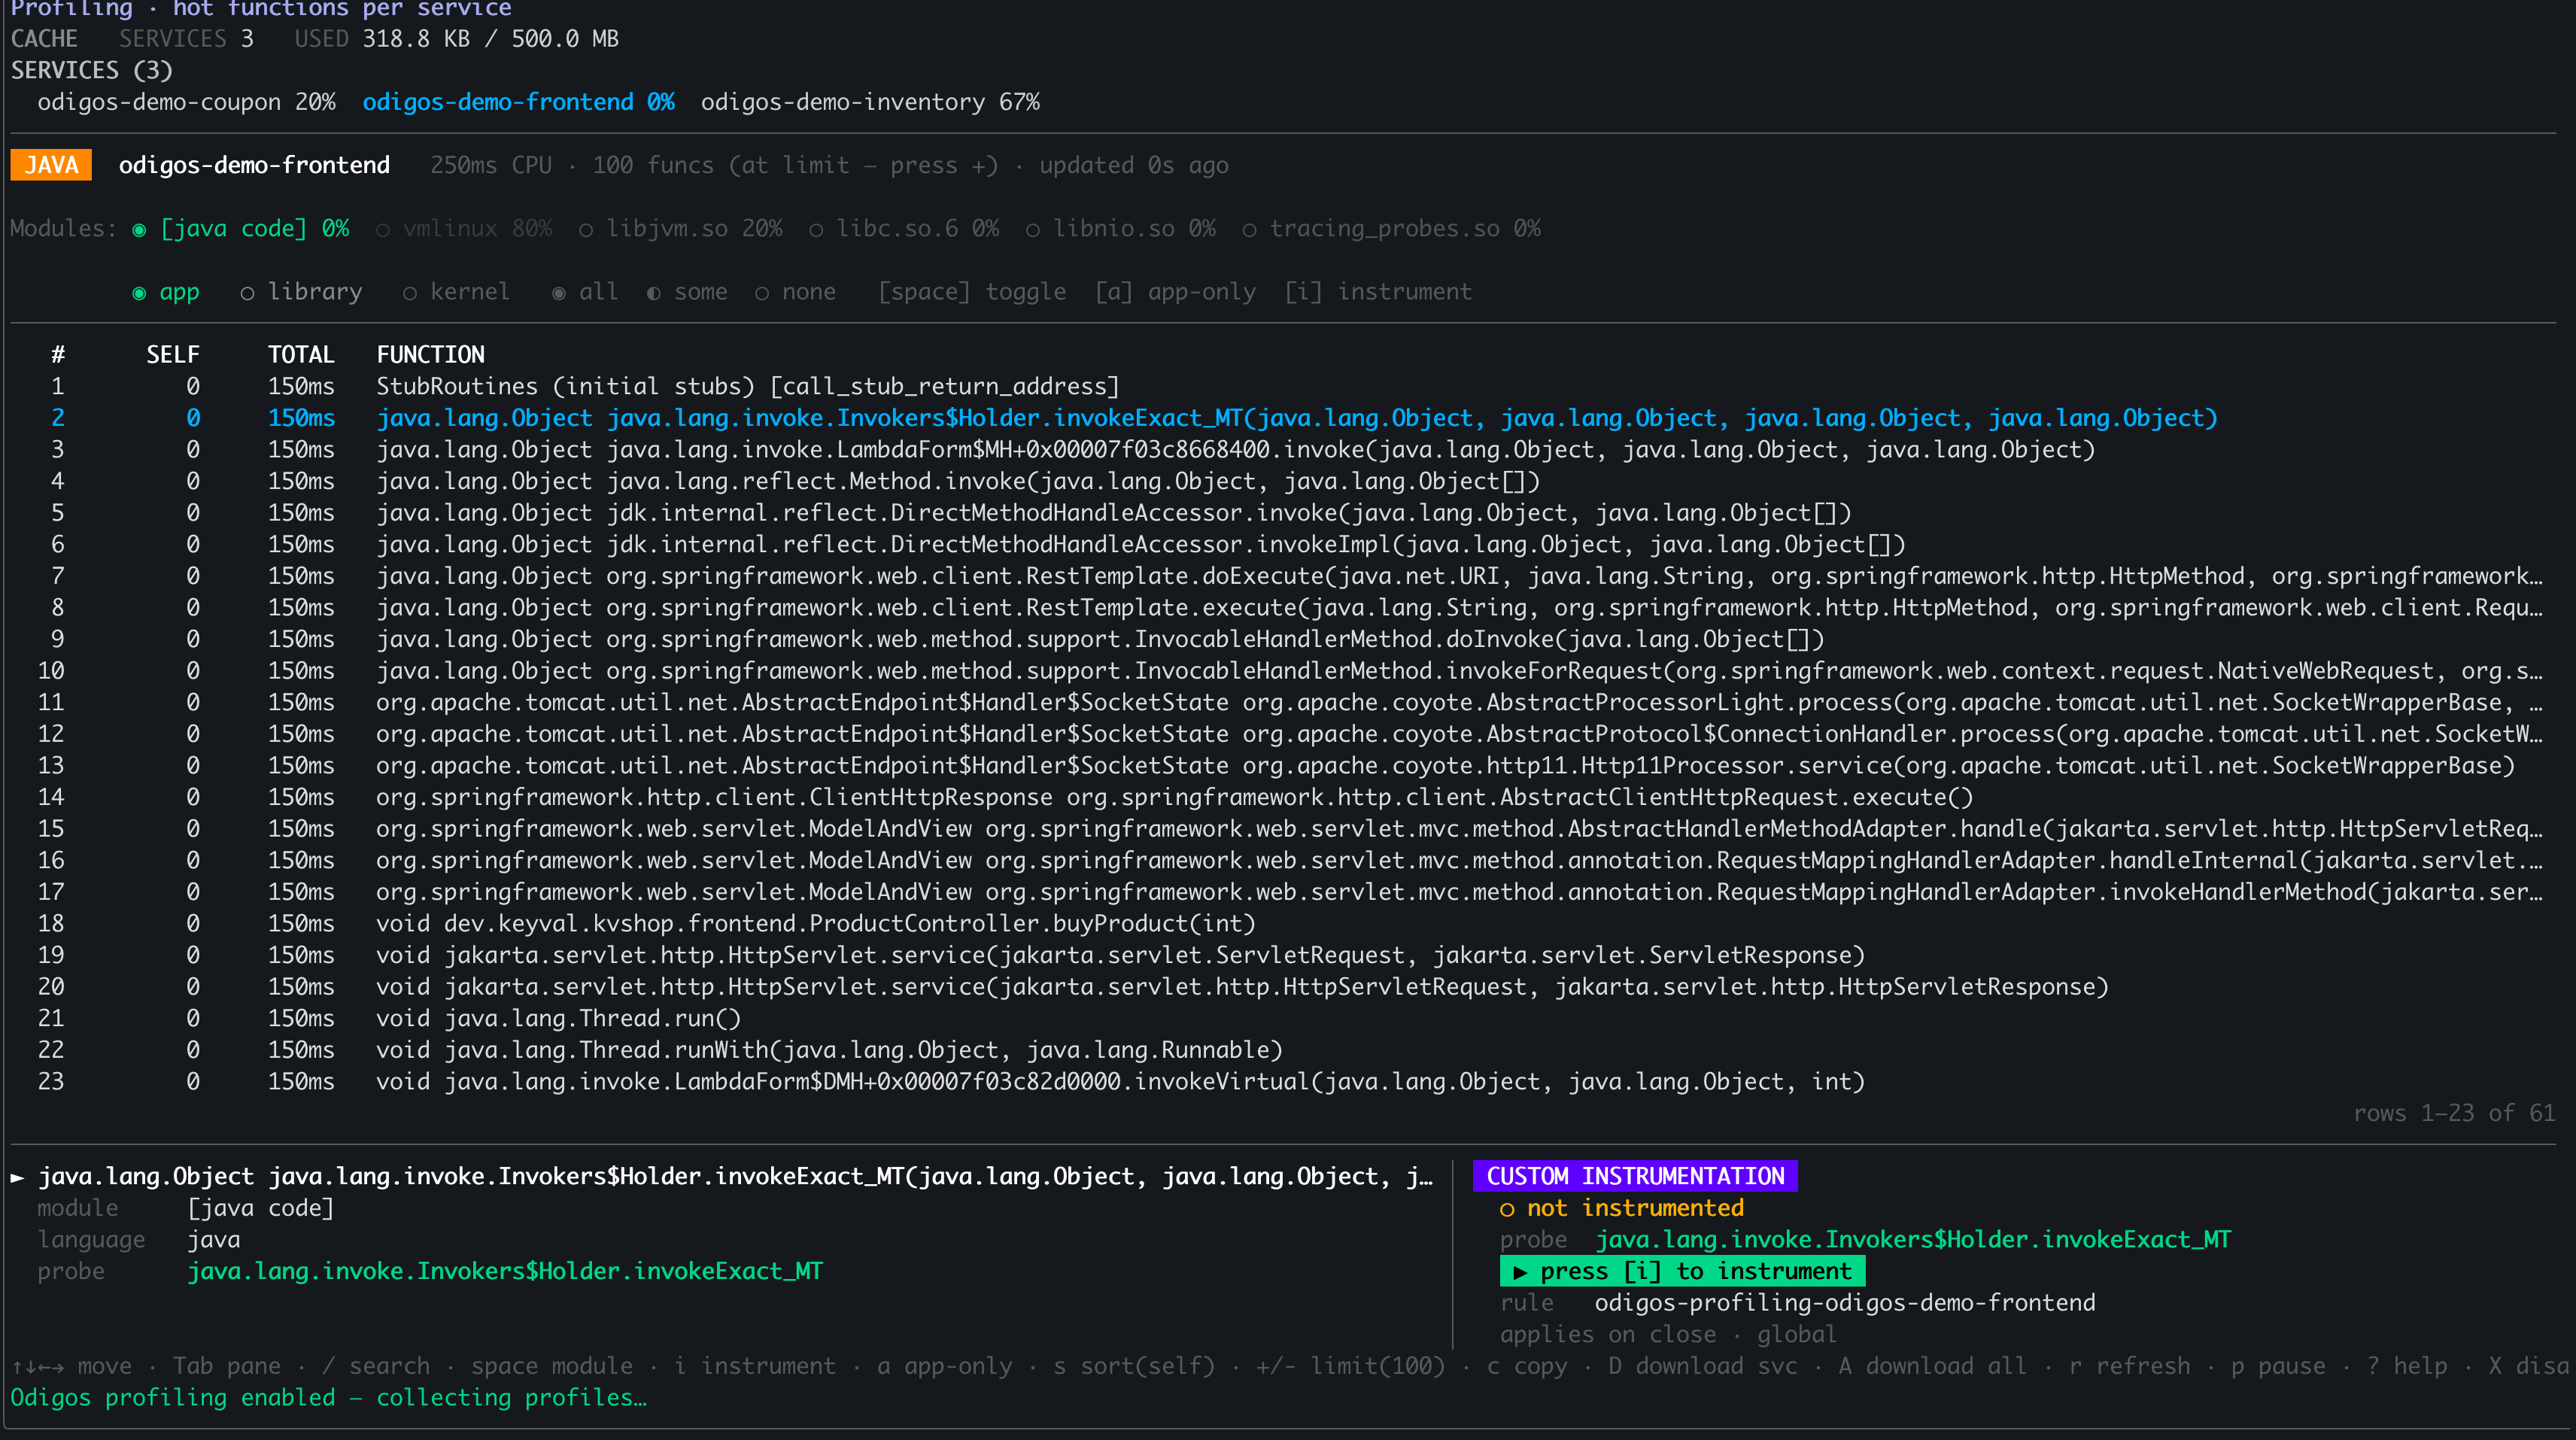Click the [i] instrument hint
This screenshot has height=1440, width=2576.
1378,292
